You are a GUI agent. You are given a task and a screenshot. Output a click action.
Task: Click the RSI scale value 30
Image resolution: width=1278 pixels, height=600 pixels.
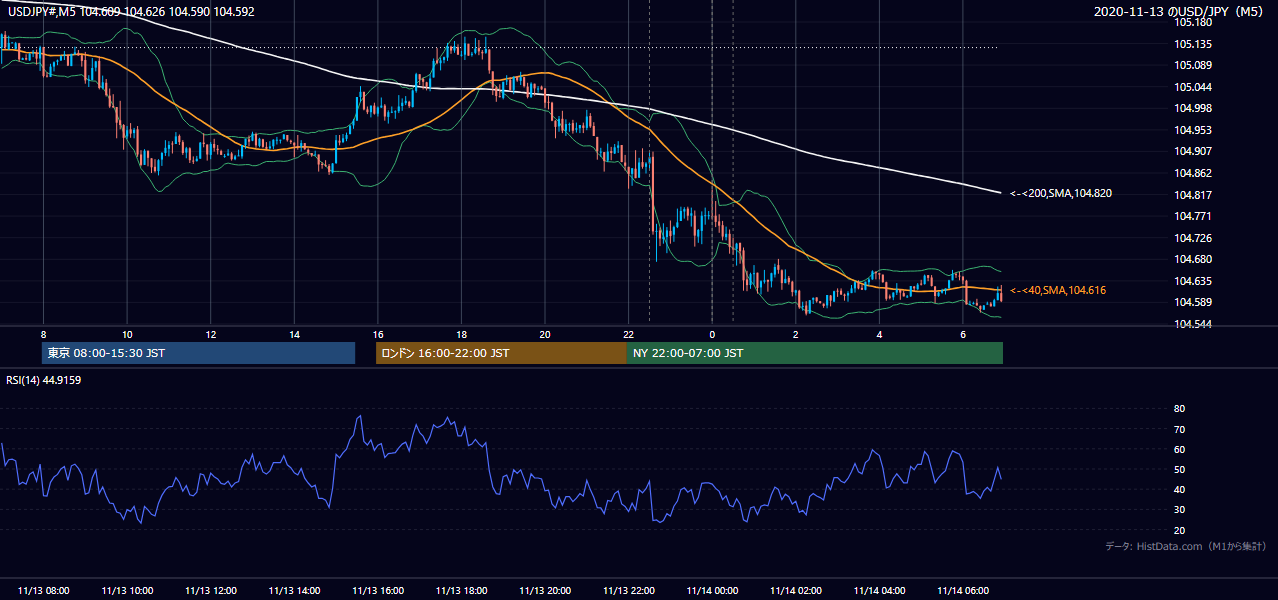[1180, 510]
